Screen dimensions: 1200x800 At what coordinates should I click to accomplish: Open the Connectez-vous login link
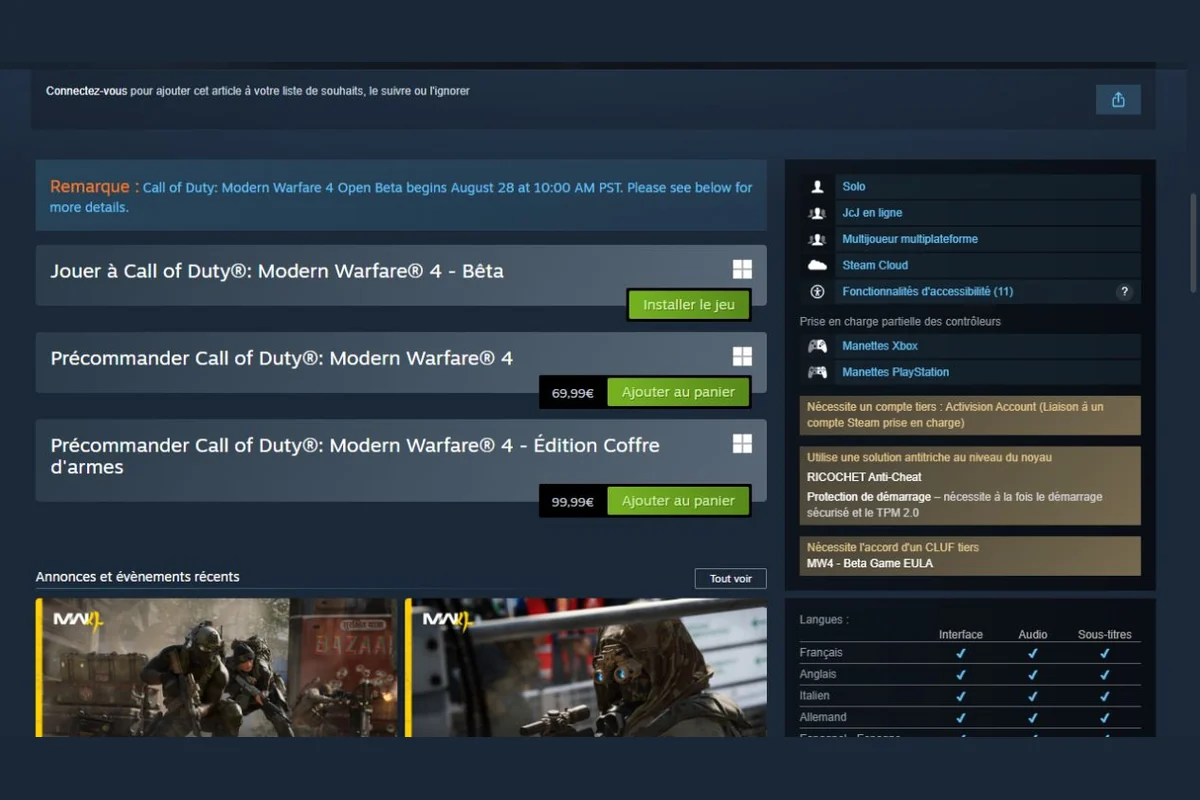click(86, 91)
